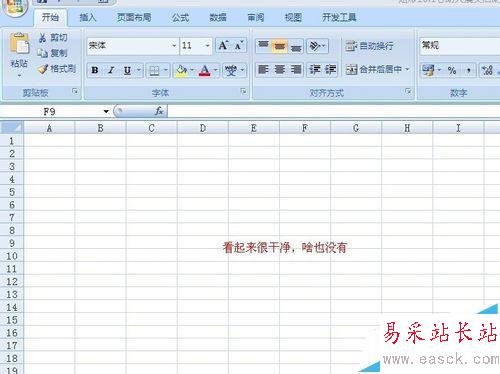
Task: Click accounting number format icon
Action: pyautogui.click(x=428, y=70)
